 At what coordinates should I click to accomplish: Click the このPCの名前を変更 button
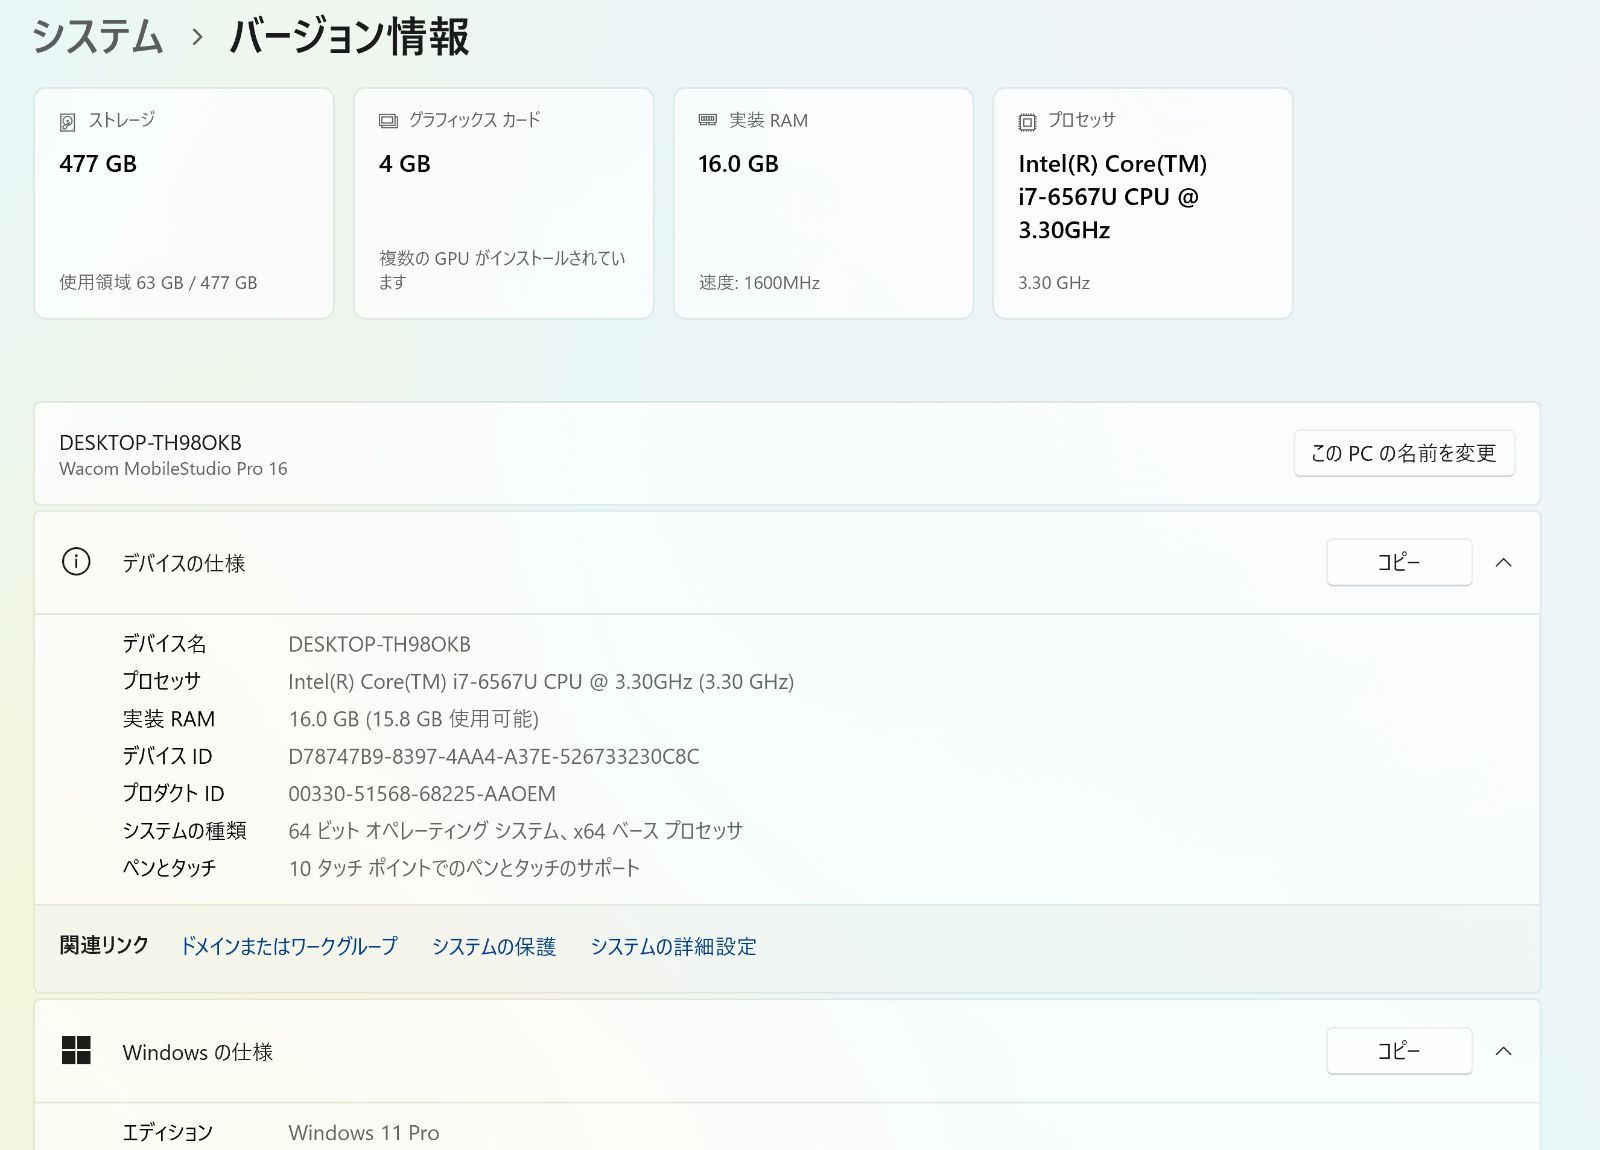point(1403,453)
